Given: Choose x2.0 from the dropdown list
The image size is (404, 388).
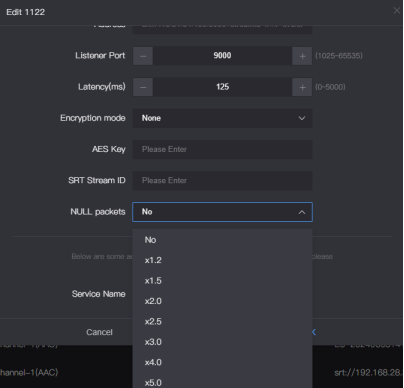Looking at the screenshot, I should pyautogui.click(x=222, y=301).
